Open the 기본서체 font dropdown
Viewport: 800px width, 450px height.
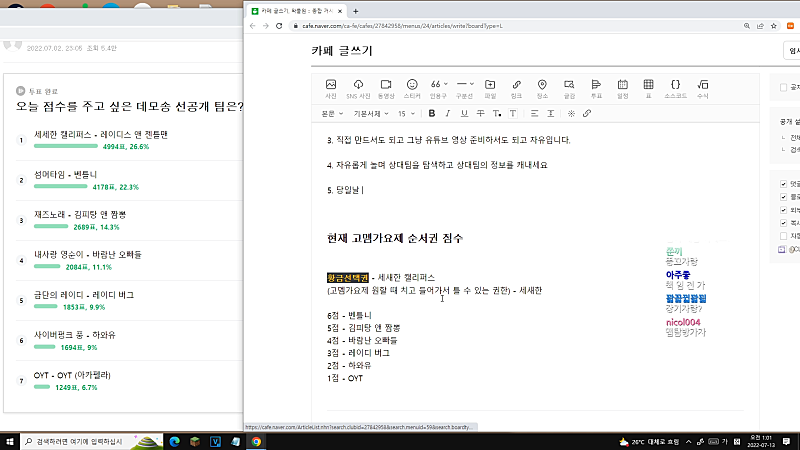(373, 114)
